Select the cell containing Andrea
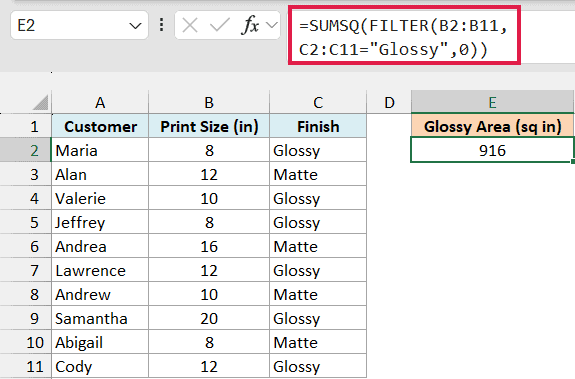575x379 pixels. pyautogui.click(x=100, y=246)
